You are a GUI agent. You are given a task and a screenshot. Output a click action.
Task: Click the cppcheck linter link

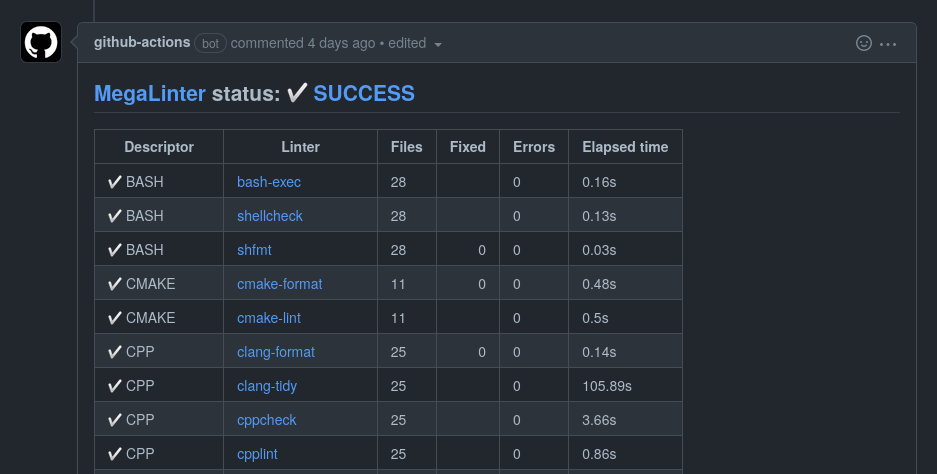click(267, 420)
